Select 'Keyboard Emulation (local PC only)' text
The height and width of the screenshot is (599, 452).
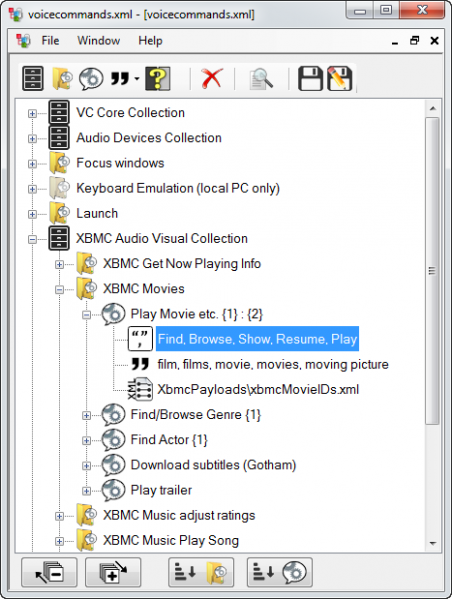point(178,188)
